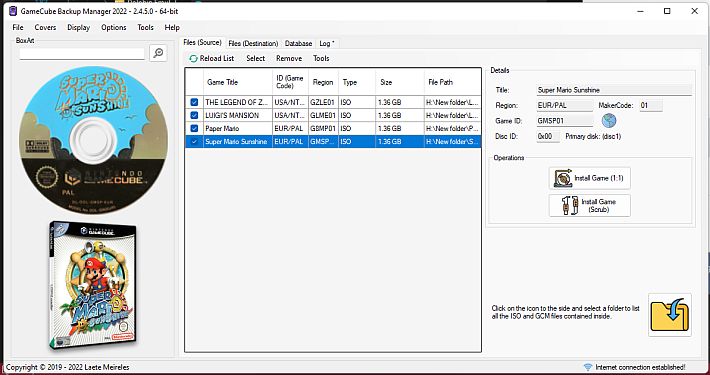The height and width of the screenshot is (375, 710).
Task: Sort by the Size column header
Action: [400, 82]
